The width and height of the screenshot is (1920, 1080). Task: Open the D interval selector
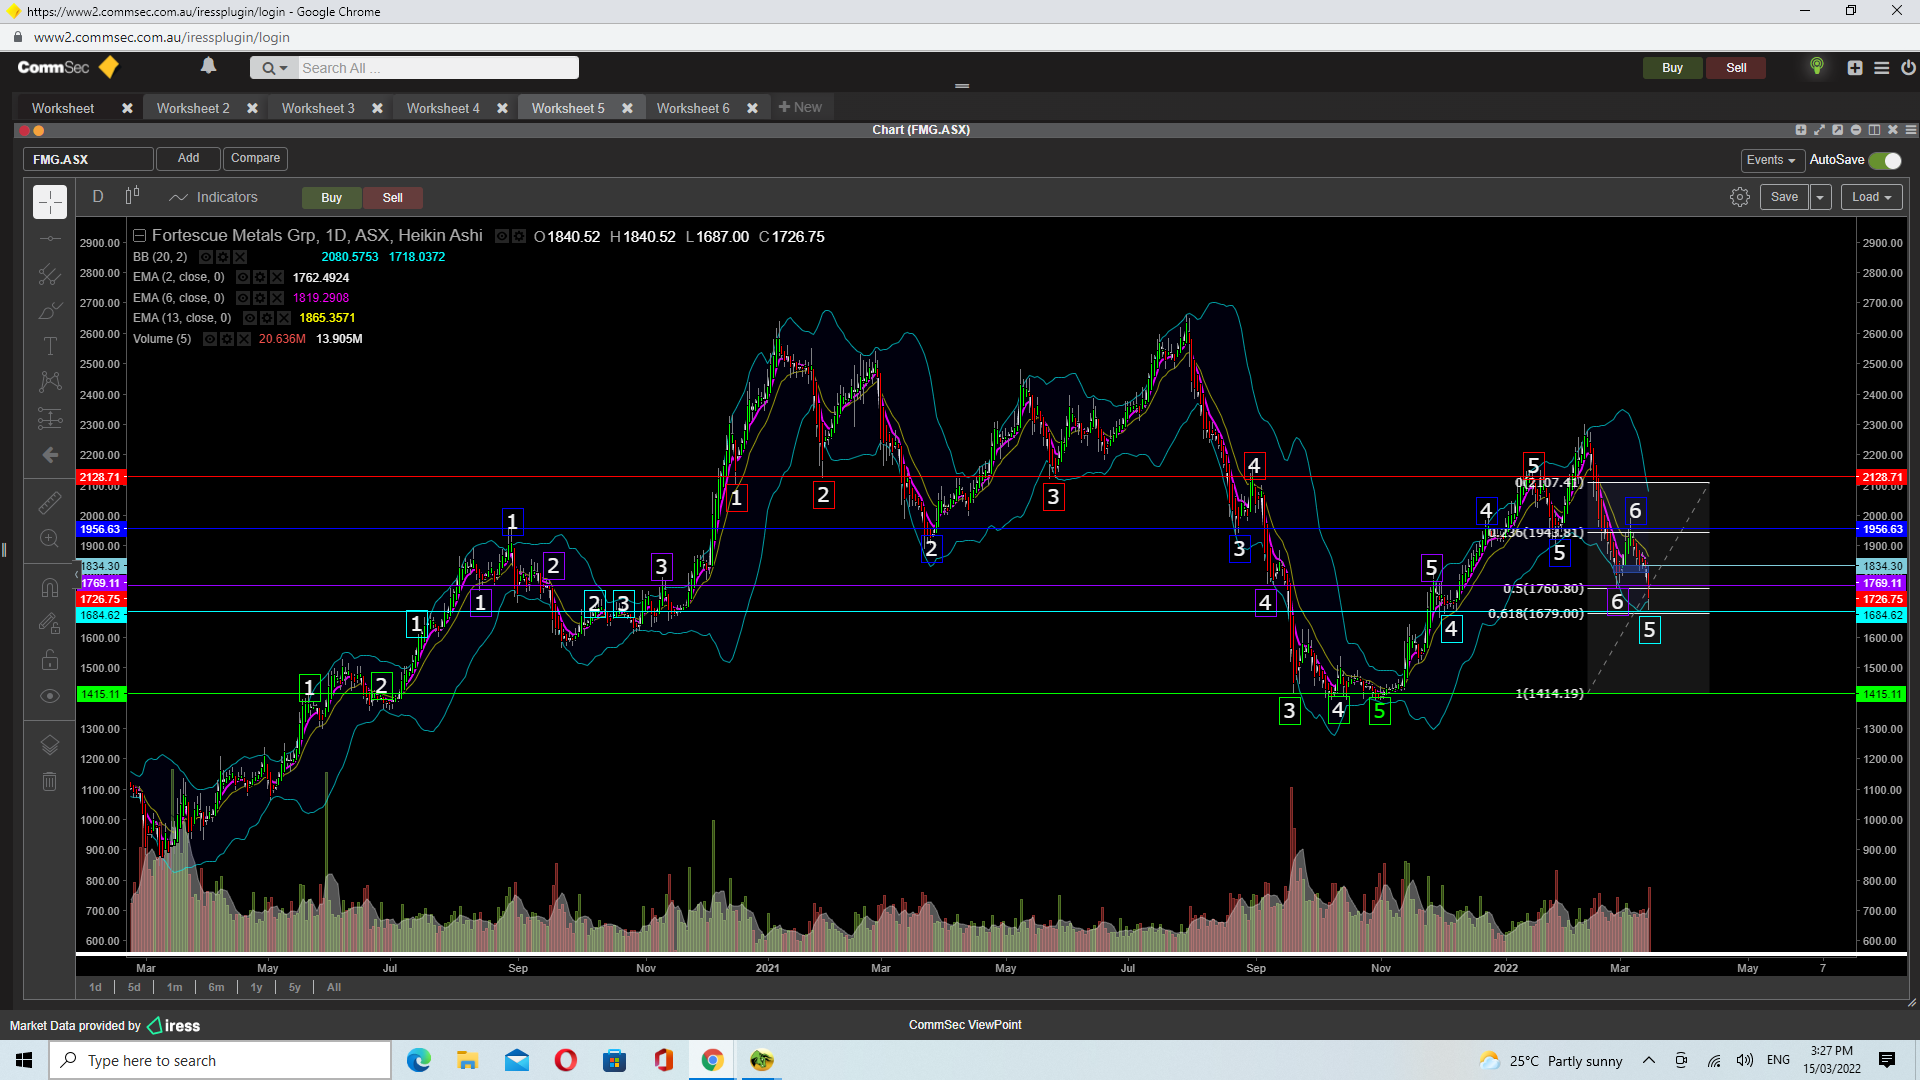98,197
